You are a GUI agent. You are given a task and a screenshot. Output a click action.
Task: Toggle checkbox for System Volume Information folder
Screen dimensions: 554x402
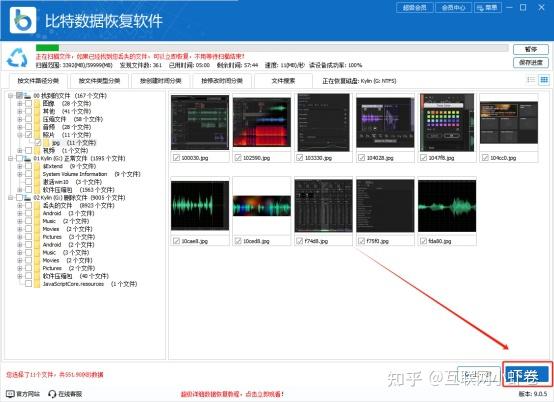click(x=29, y=174)
